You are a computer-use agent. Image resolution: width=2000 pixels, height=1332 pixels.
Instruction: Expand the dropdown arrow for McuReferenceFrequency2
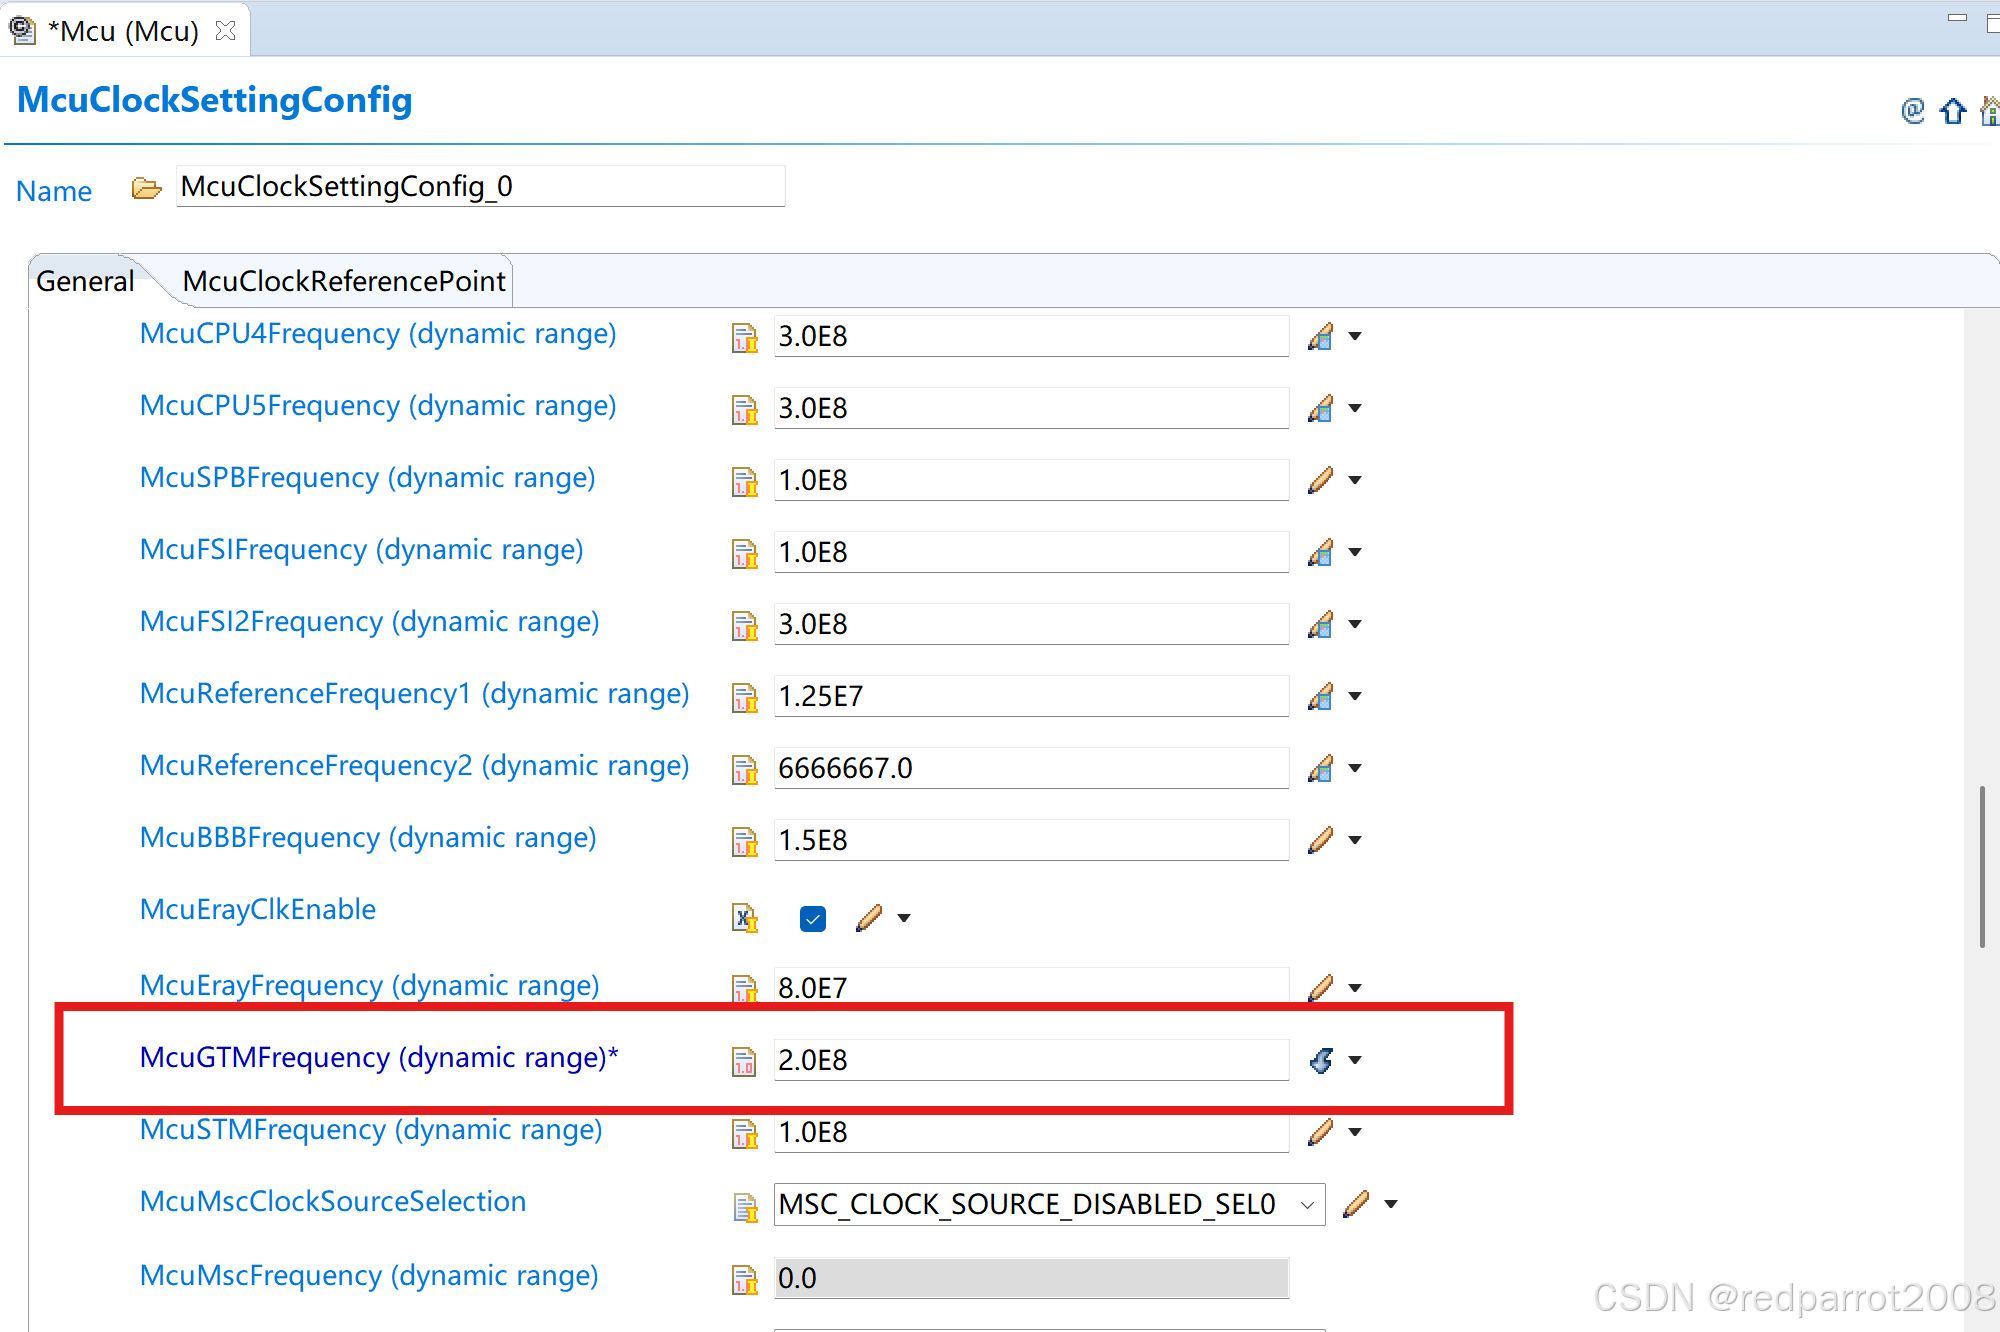(x=1355, y=769)
